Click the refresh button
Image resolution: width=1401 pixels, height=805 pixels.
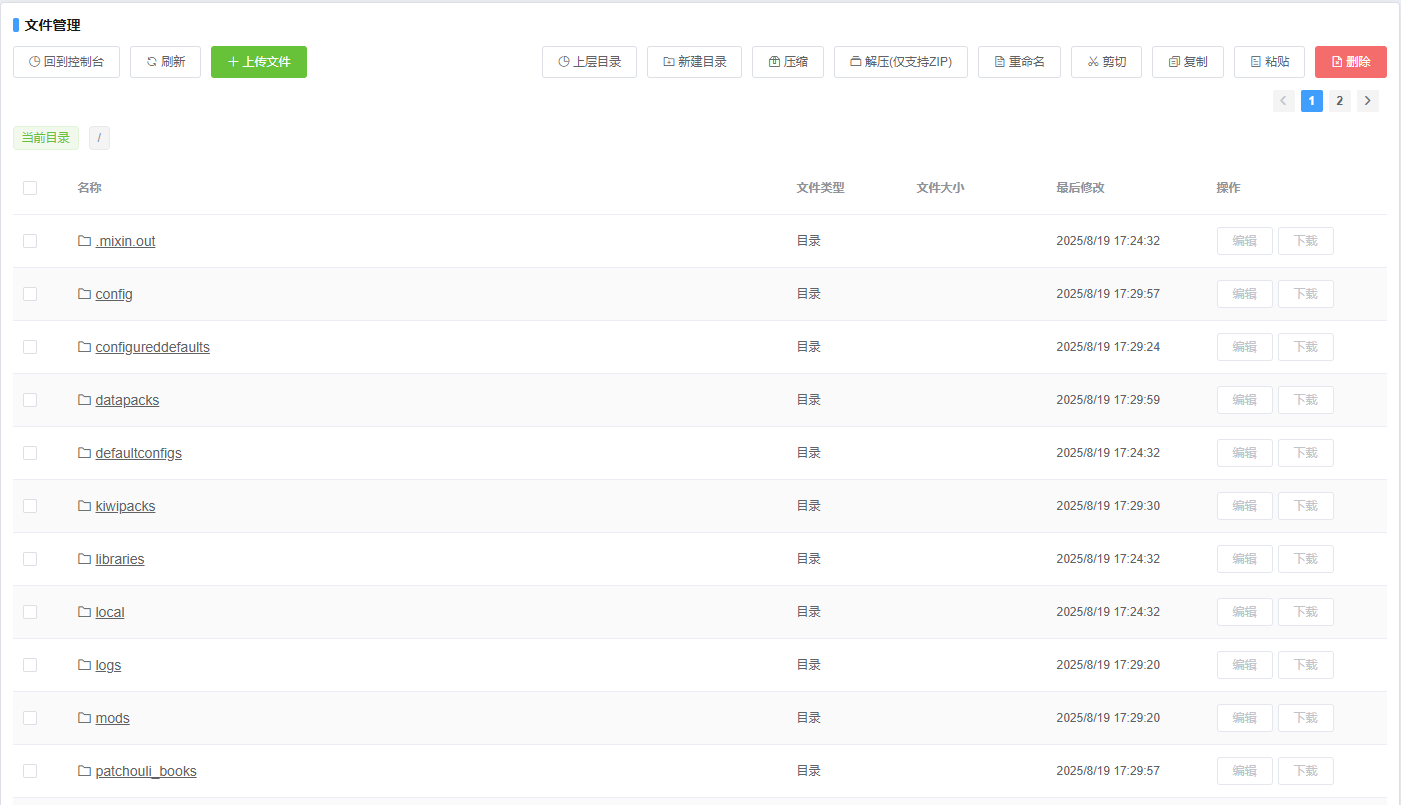coord(165,62)
